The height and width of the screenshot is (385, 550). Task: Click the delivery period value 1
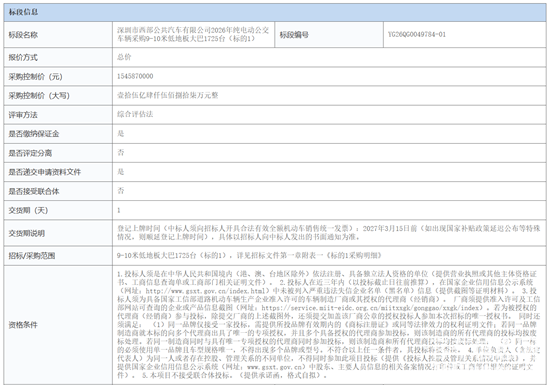(119, 210)
